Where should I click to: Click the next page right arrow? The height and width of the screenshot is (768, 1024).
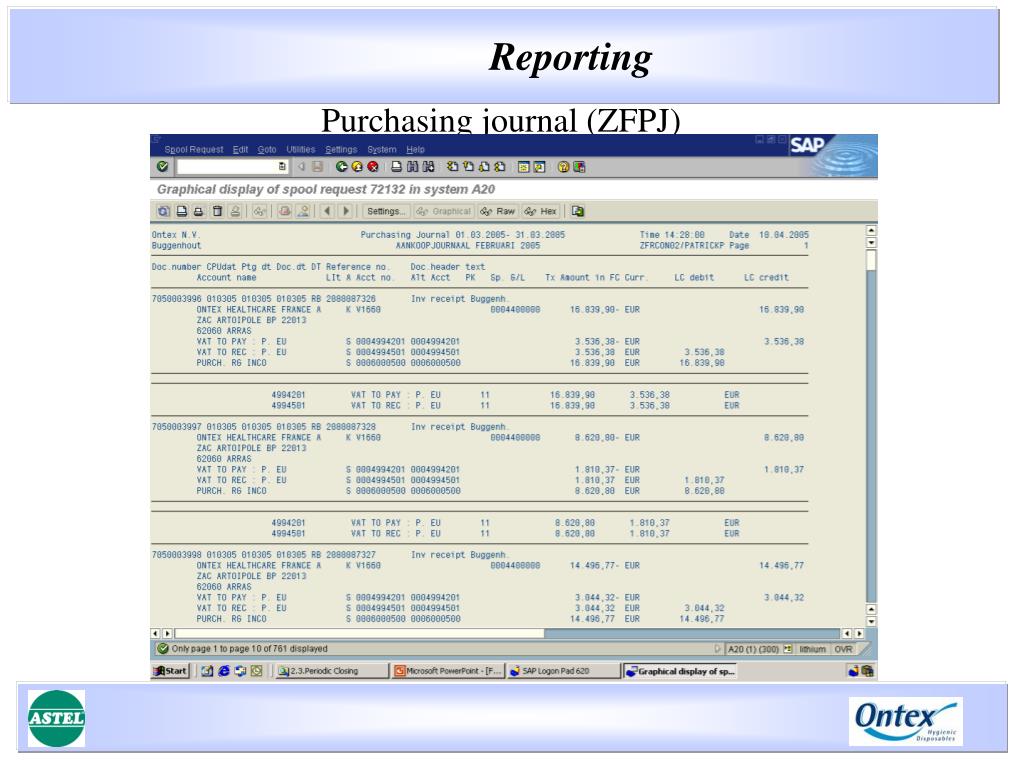pyautogui.click(x=345, y=211)
